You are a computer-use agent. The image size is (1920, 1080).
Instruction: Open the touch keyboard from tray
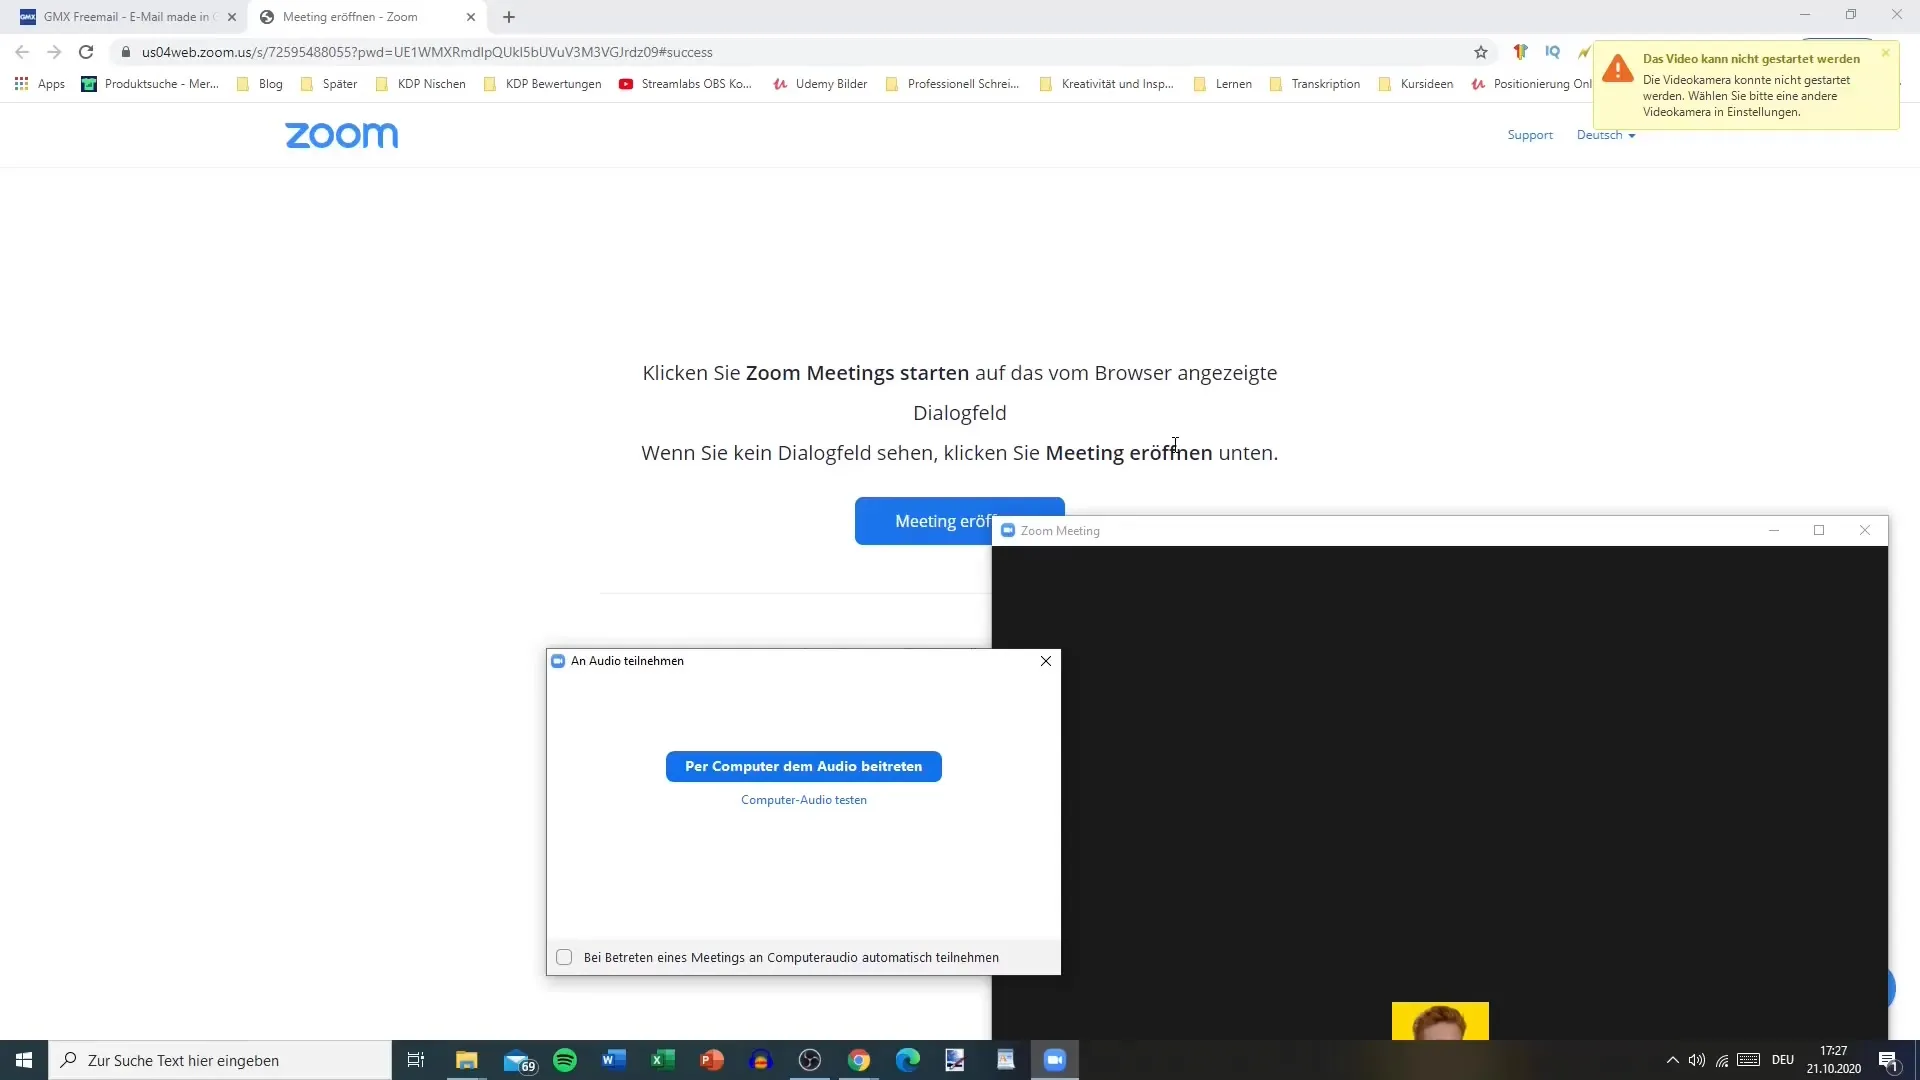[x=1749, y=1060]
